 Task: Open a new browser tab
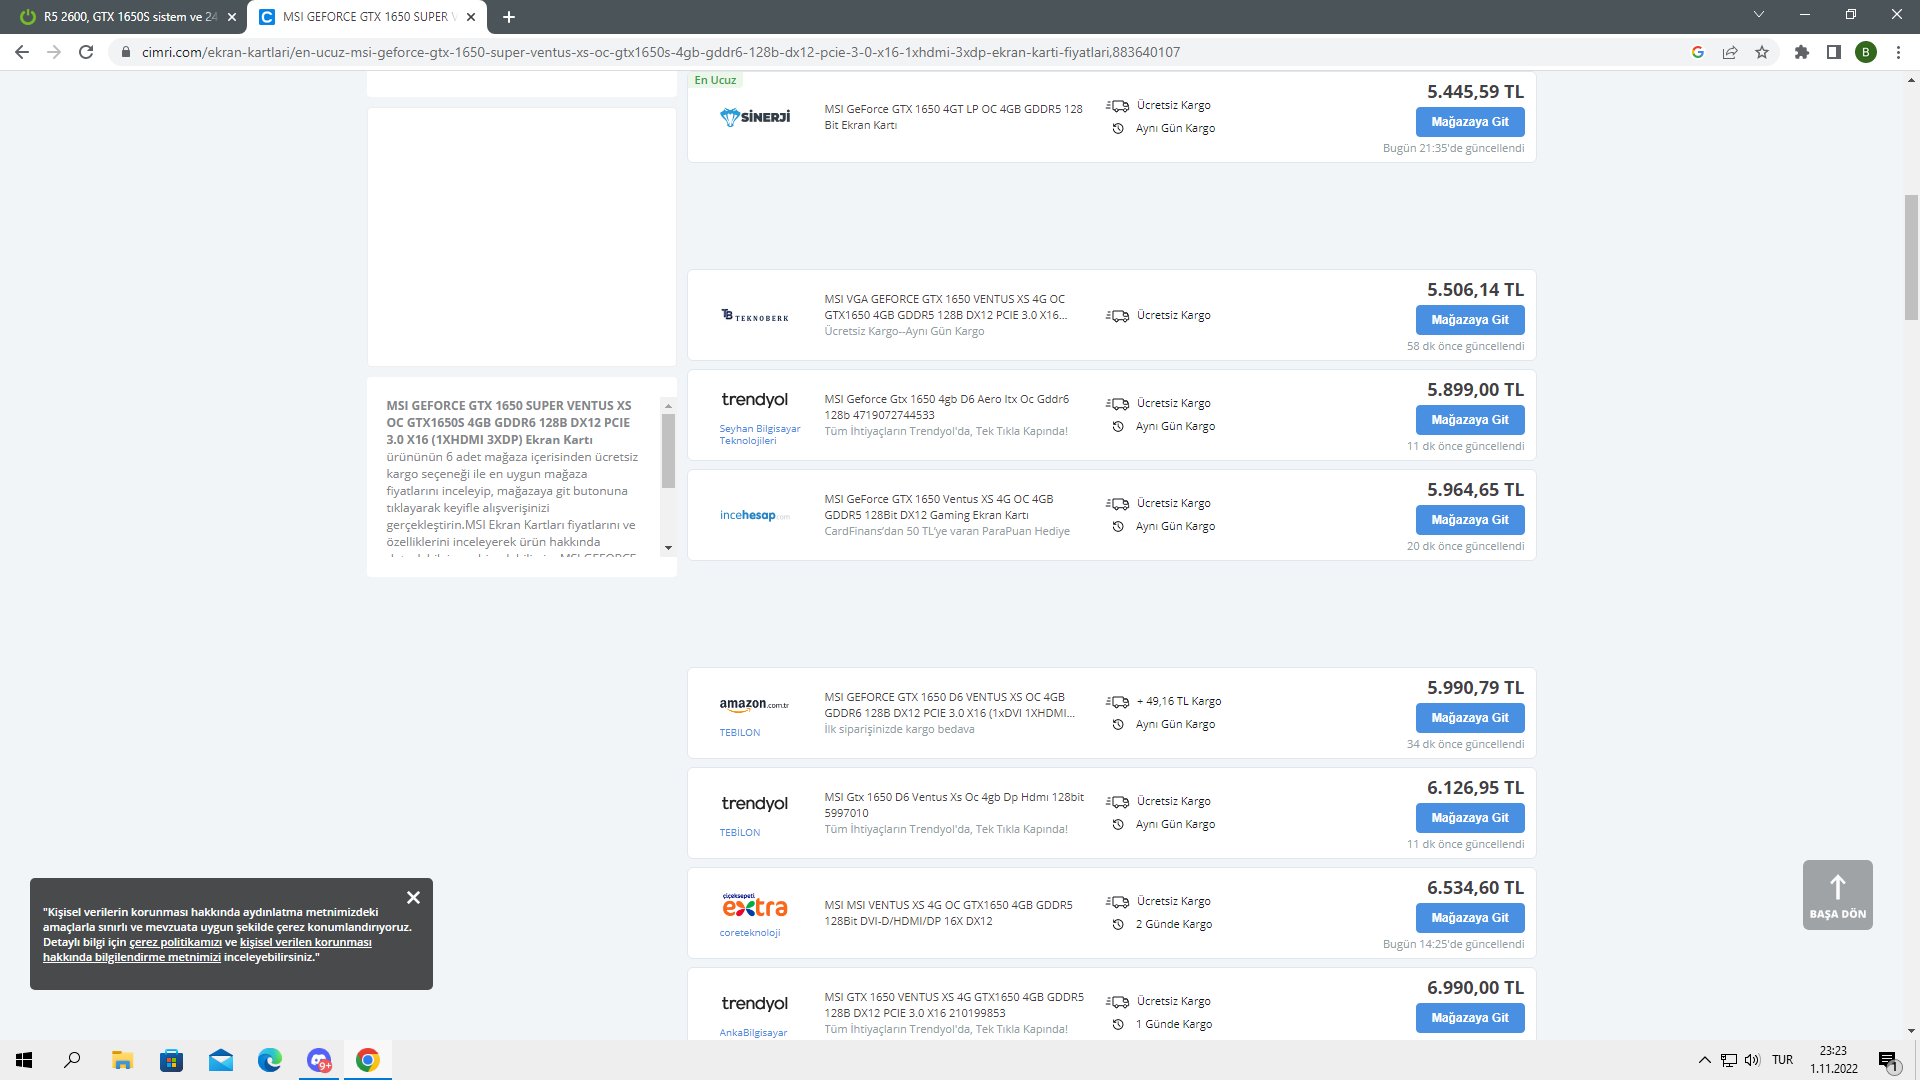click(509, 17)
